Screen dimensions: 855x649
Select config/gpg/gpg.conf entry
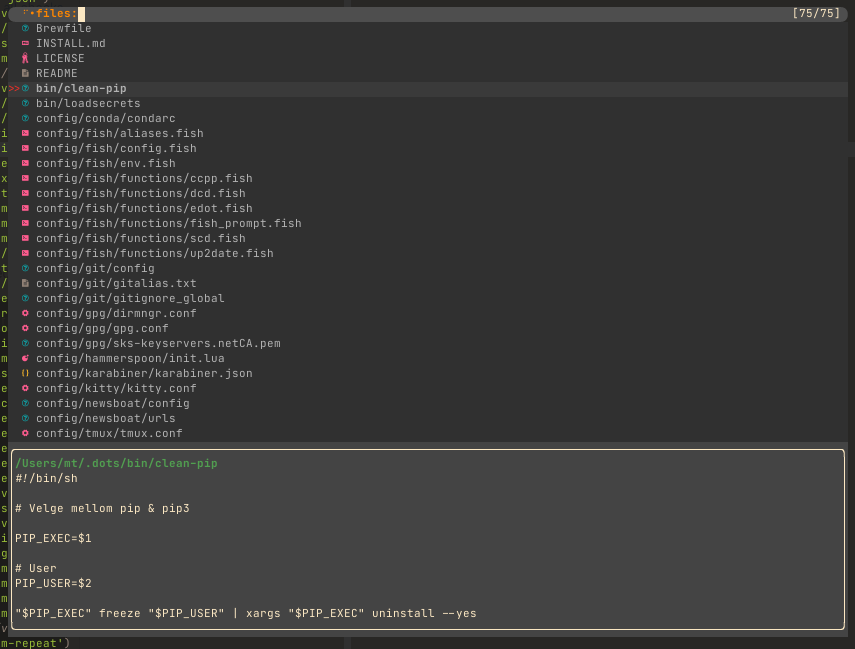tap(103, 328)
